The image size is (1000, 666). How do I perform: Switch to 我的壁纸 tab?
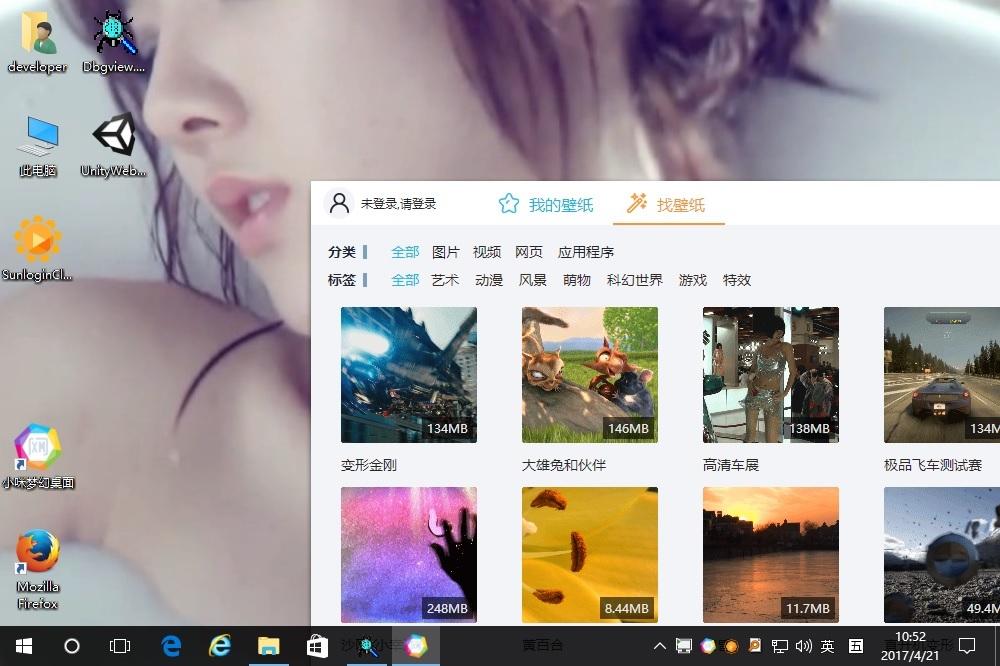546,205
